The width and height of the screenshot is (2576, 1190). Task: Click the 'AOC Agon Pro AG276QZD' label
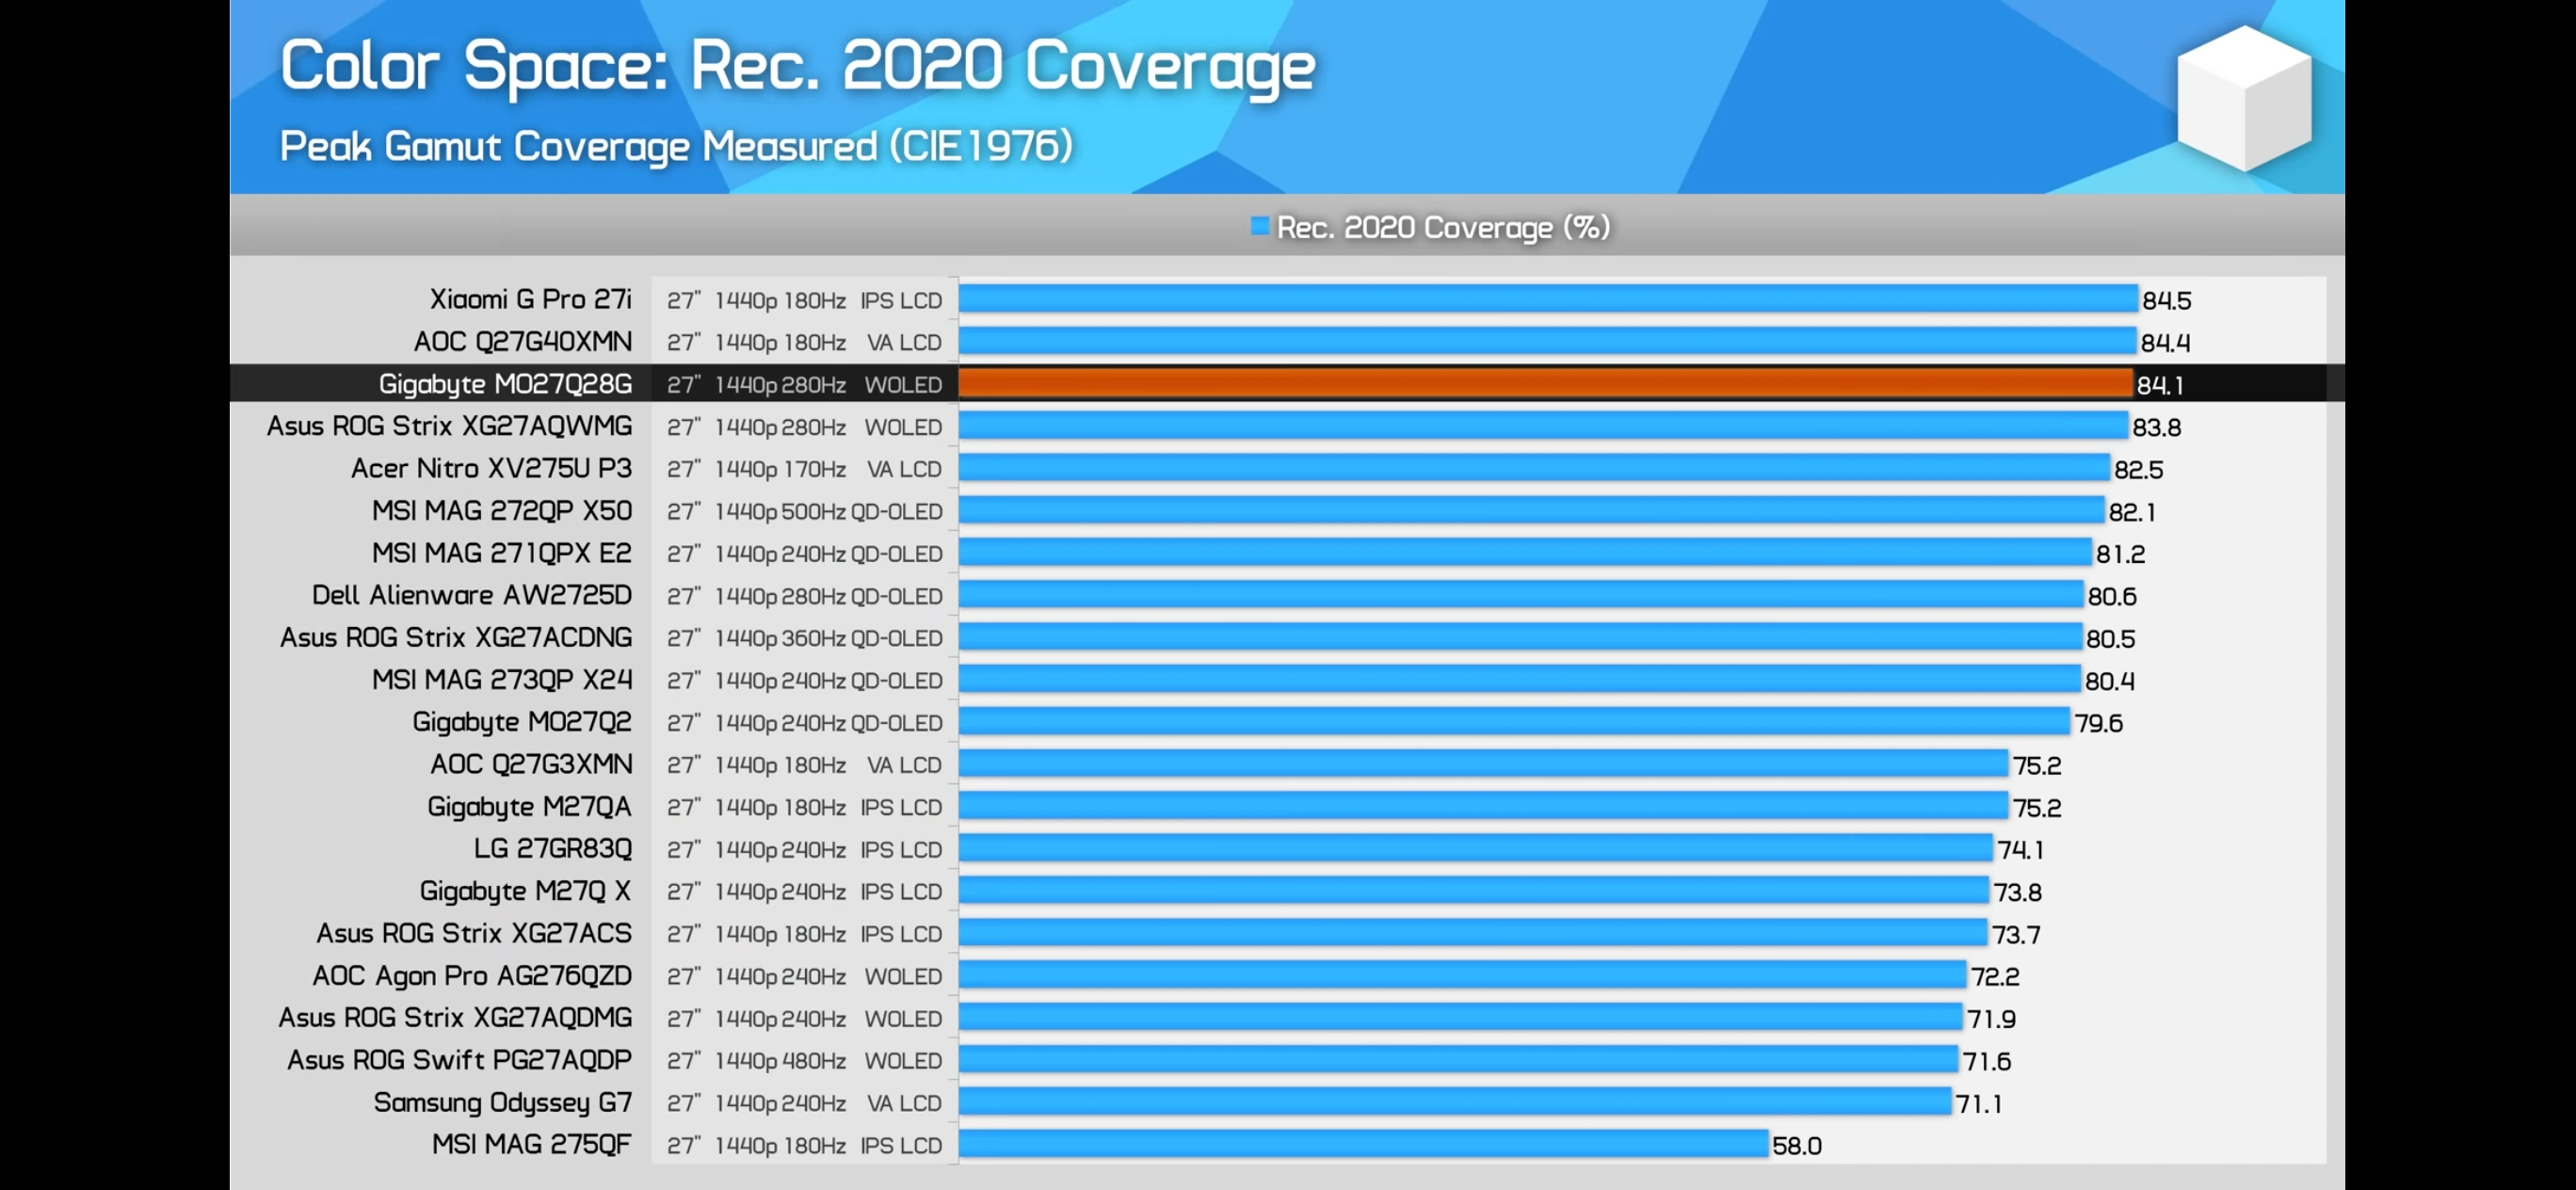pos(472,975)
